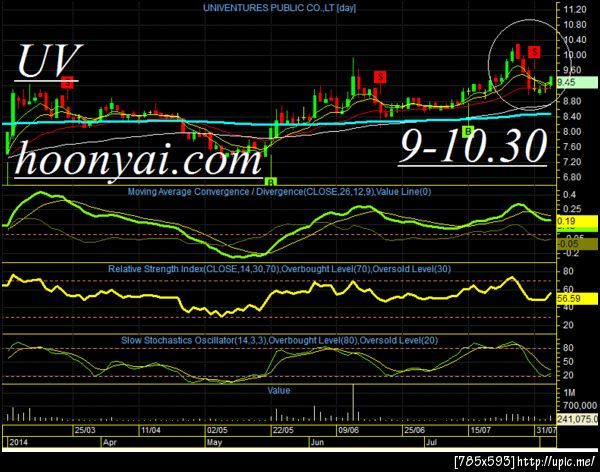Click the 25/06 date marker
The image size is (600, 472).
point(414,430)
